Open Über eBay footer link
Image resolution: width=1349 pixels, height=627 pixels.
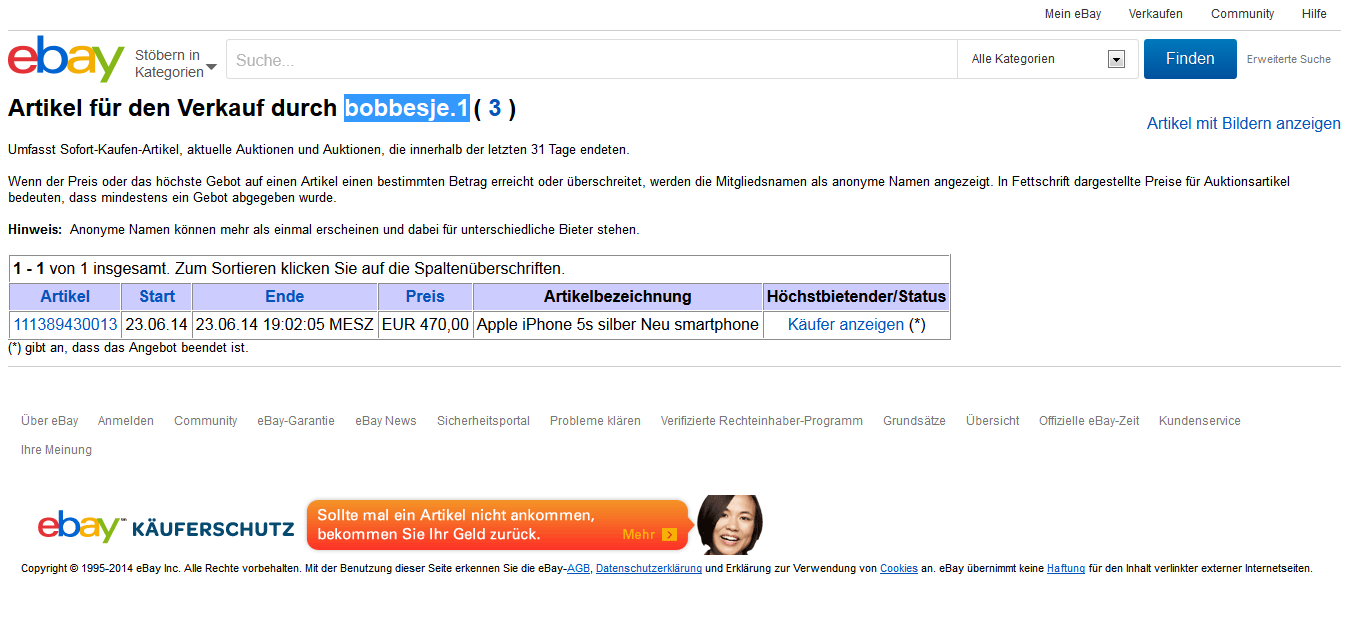tap(50, 421)
